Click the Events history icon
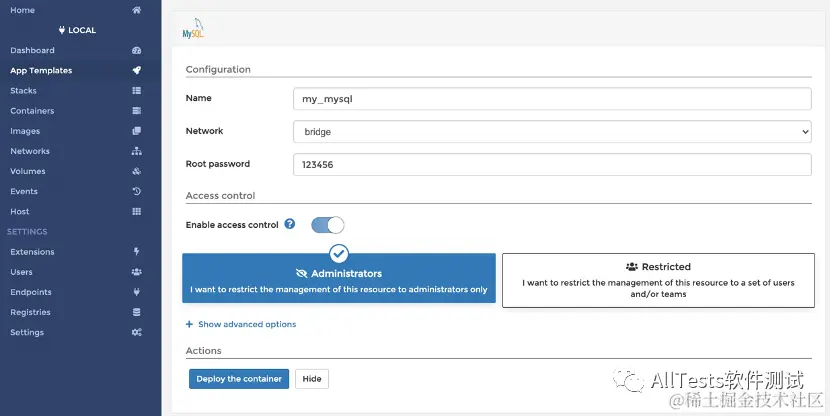Image resolution: width=830 pixels, height=416 pixels. [x=137, y=191]
